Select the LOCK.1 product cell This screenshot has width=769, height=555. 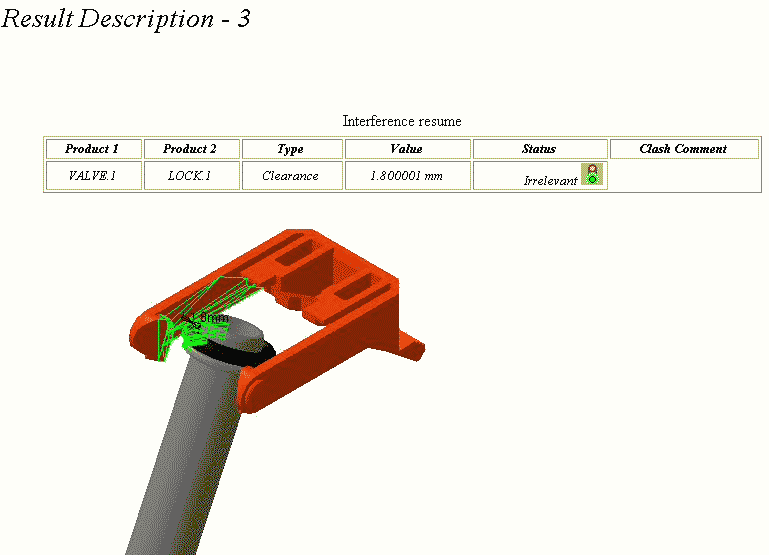click(x=190, y=176)
